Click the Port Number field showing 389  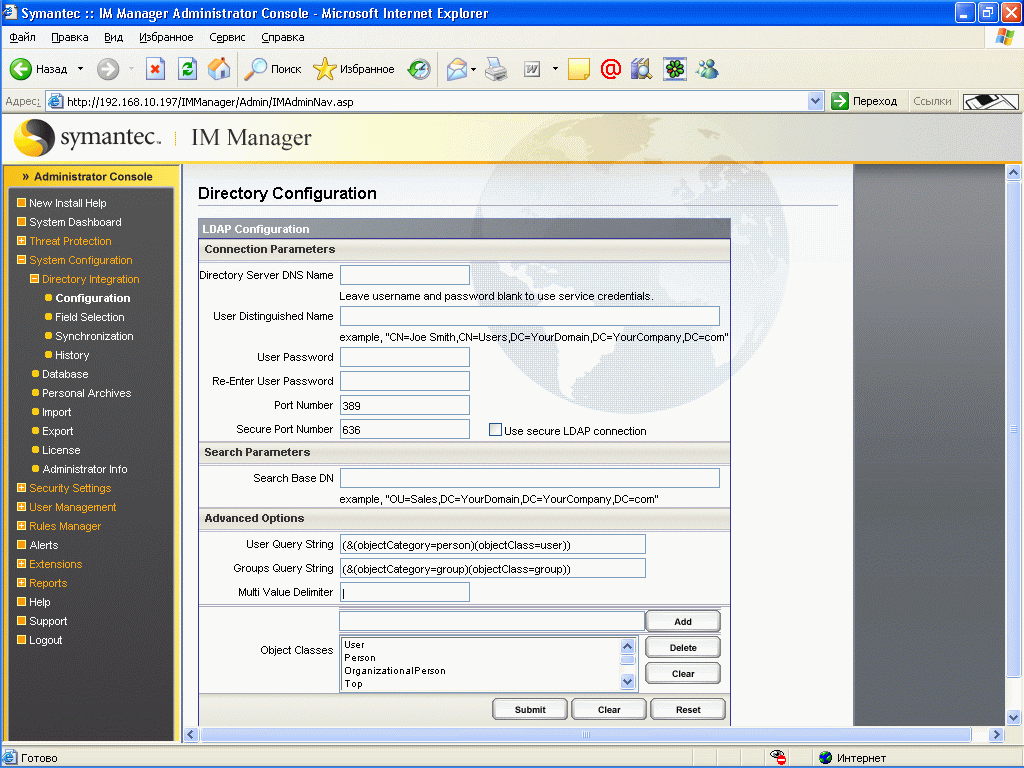click(404, 405)
